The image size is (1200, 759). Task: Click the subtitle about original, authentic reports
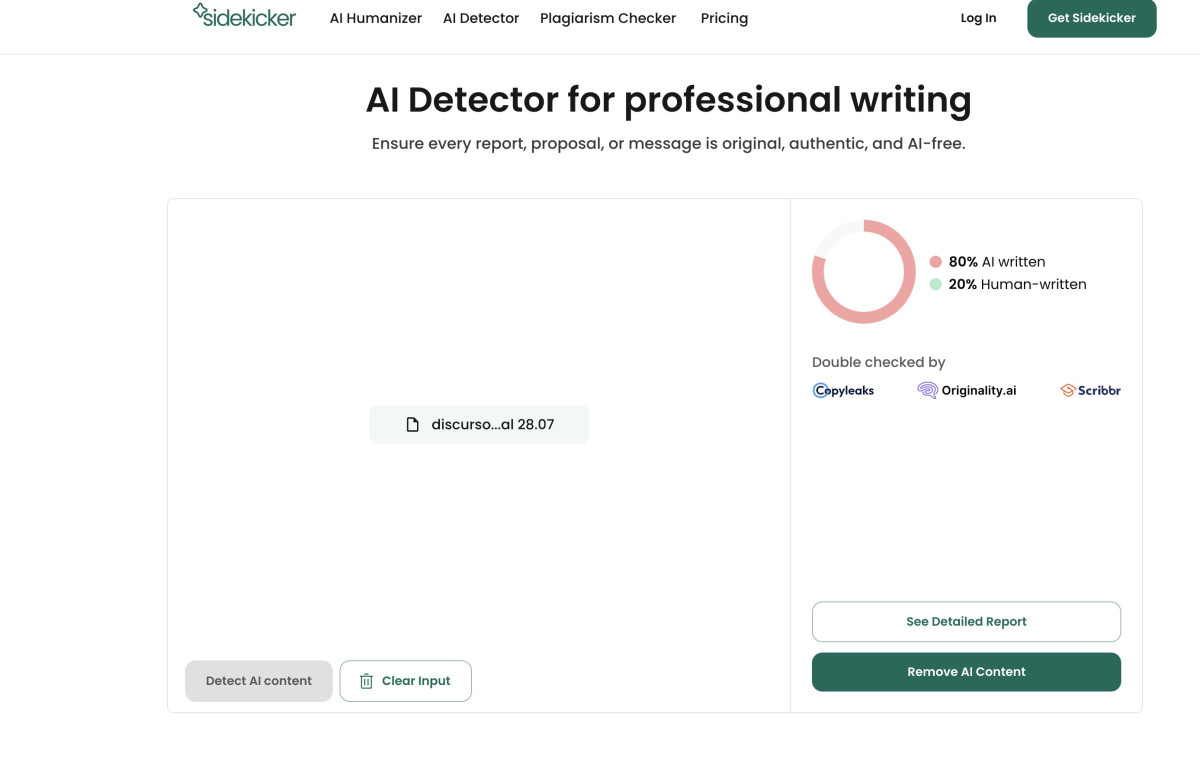click(668, 143)
